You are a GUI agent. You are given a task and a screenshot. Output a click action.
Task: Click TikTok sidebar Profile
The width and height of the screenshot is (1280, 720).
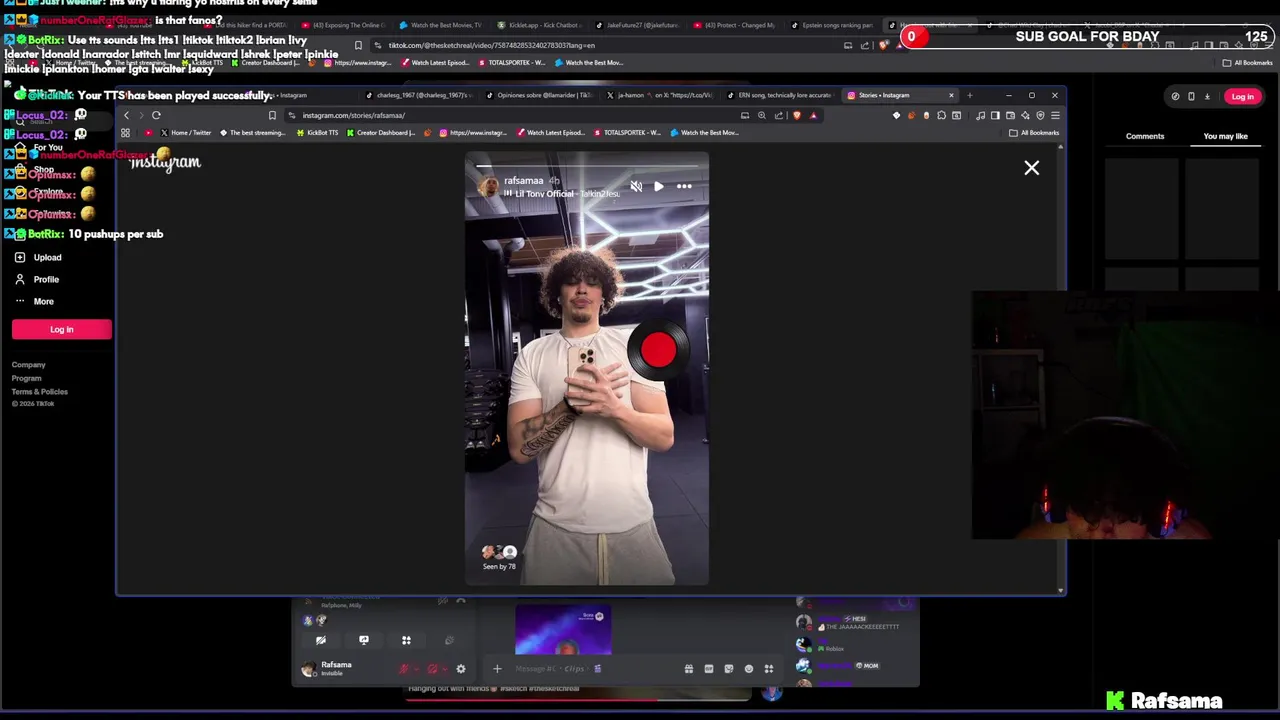tap(37, 279)
